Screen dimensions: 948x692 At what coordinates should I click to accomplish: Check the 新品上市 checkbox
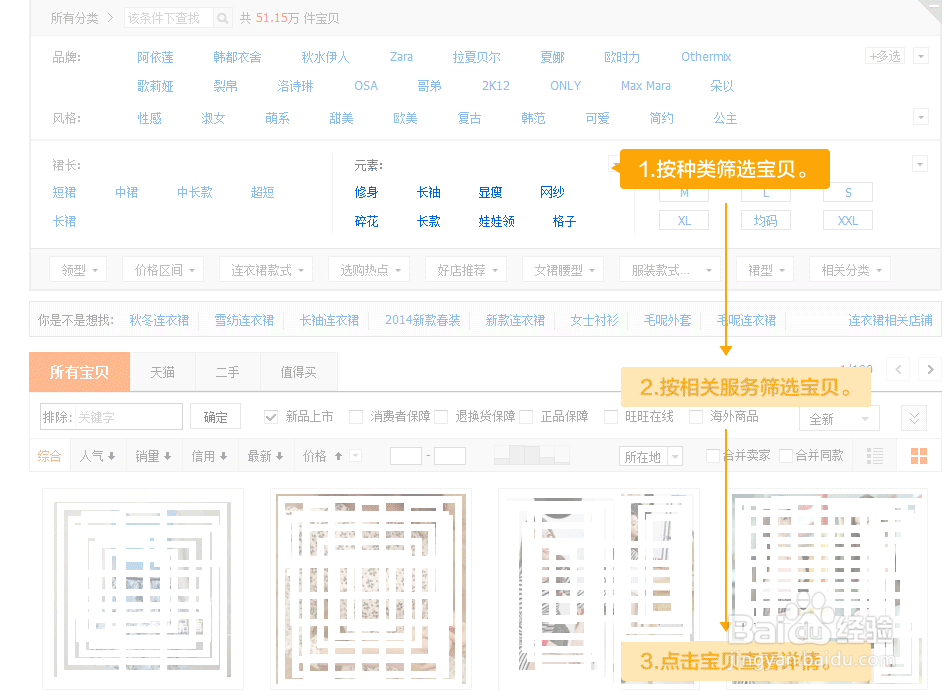pos(271,417)
